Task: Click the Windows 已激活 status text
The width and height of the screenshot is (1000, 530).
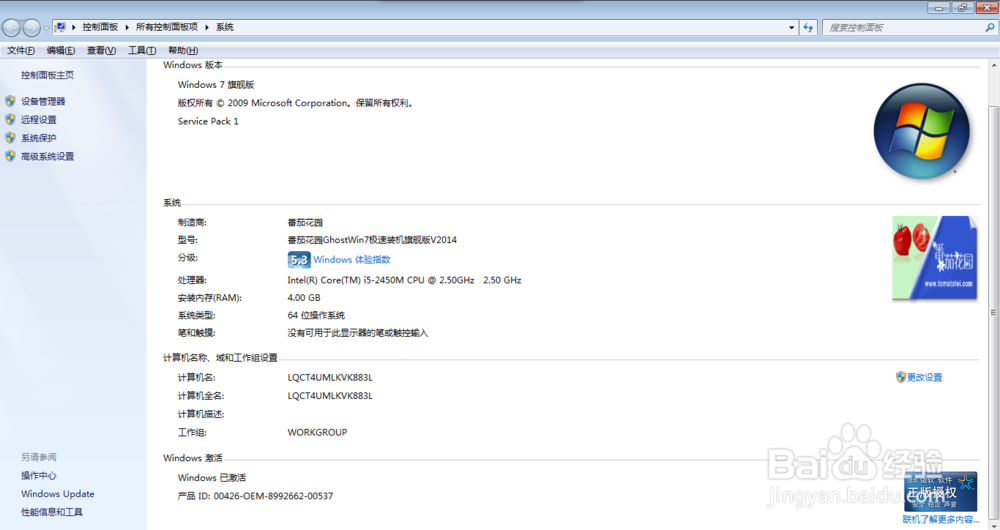Action: click(212, 477)
